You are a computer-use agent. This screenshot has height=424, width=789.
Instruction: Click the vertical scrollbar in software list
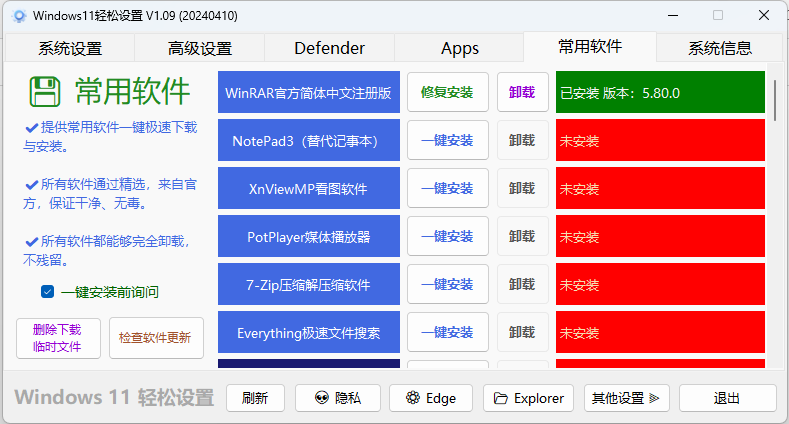point(774,95)
